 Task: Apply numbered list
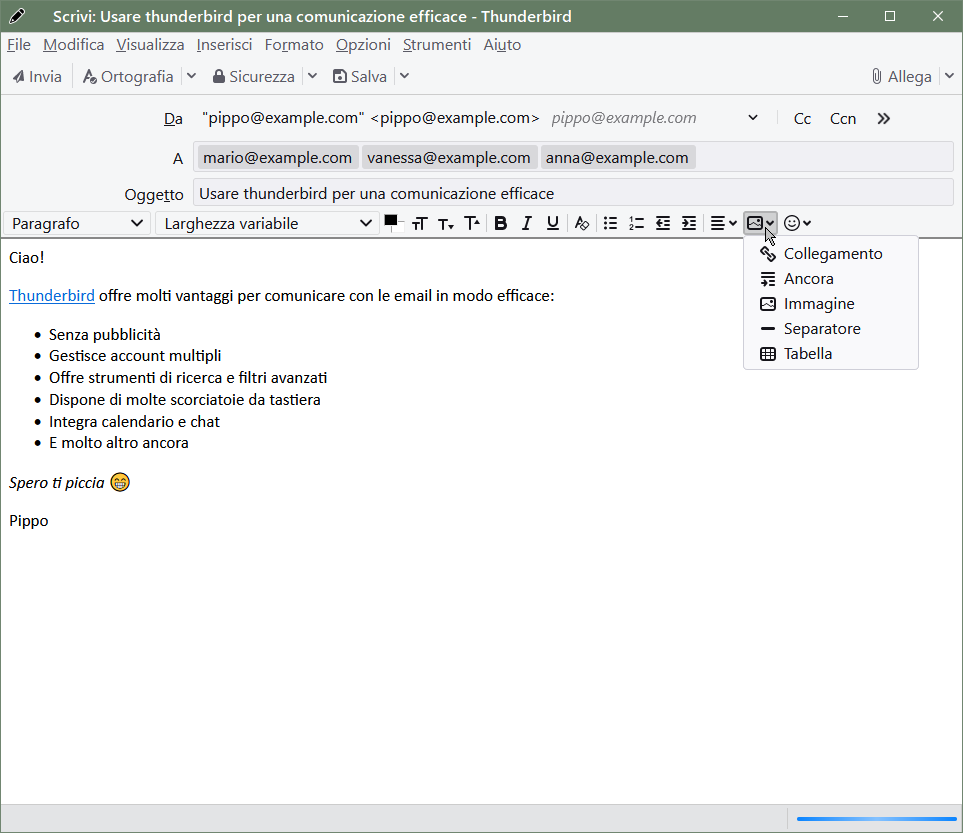coord(636,224)
